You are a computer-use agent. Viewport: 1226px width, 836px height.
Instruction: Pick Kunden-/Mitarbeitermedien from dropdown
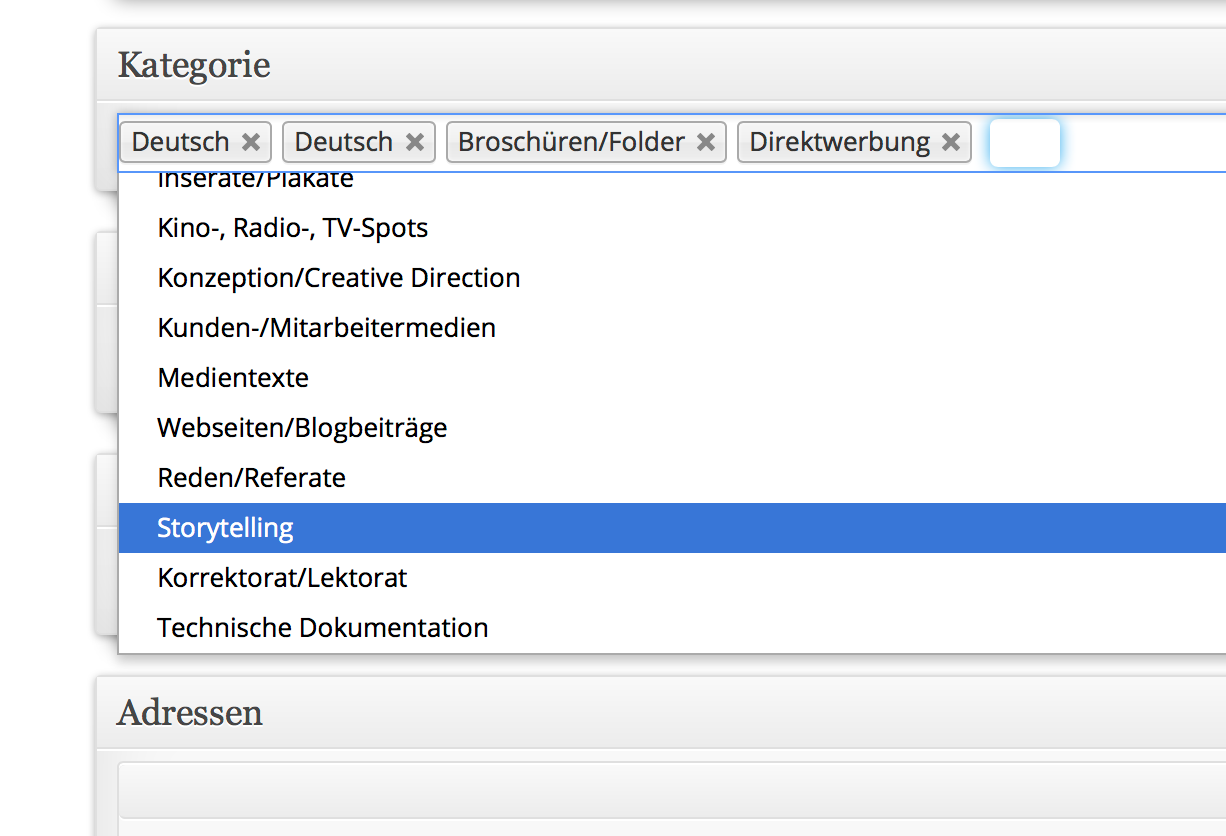[672, 328]
